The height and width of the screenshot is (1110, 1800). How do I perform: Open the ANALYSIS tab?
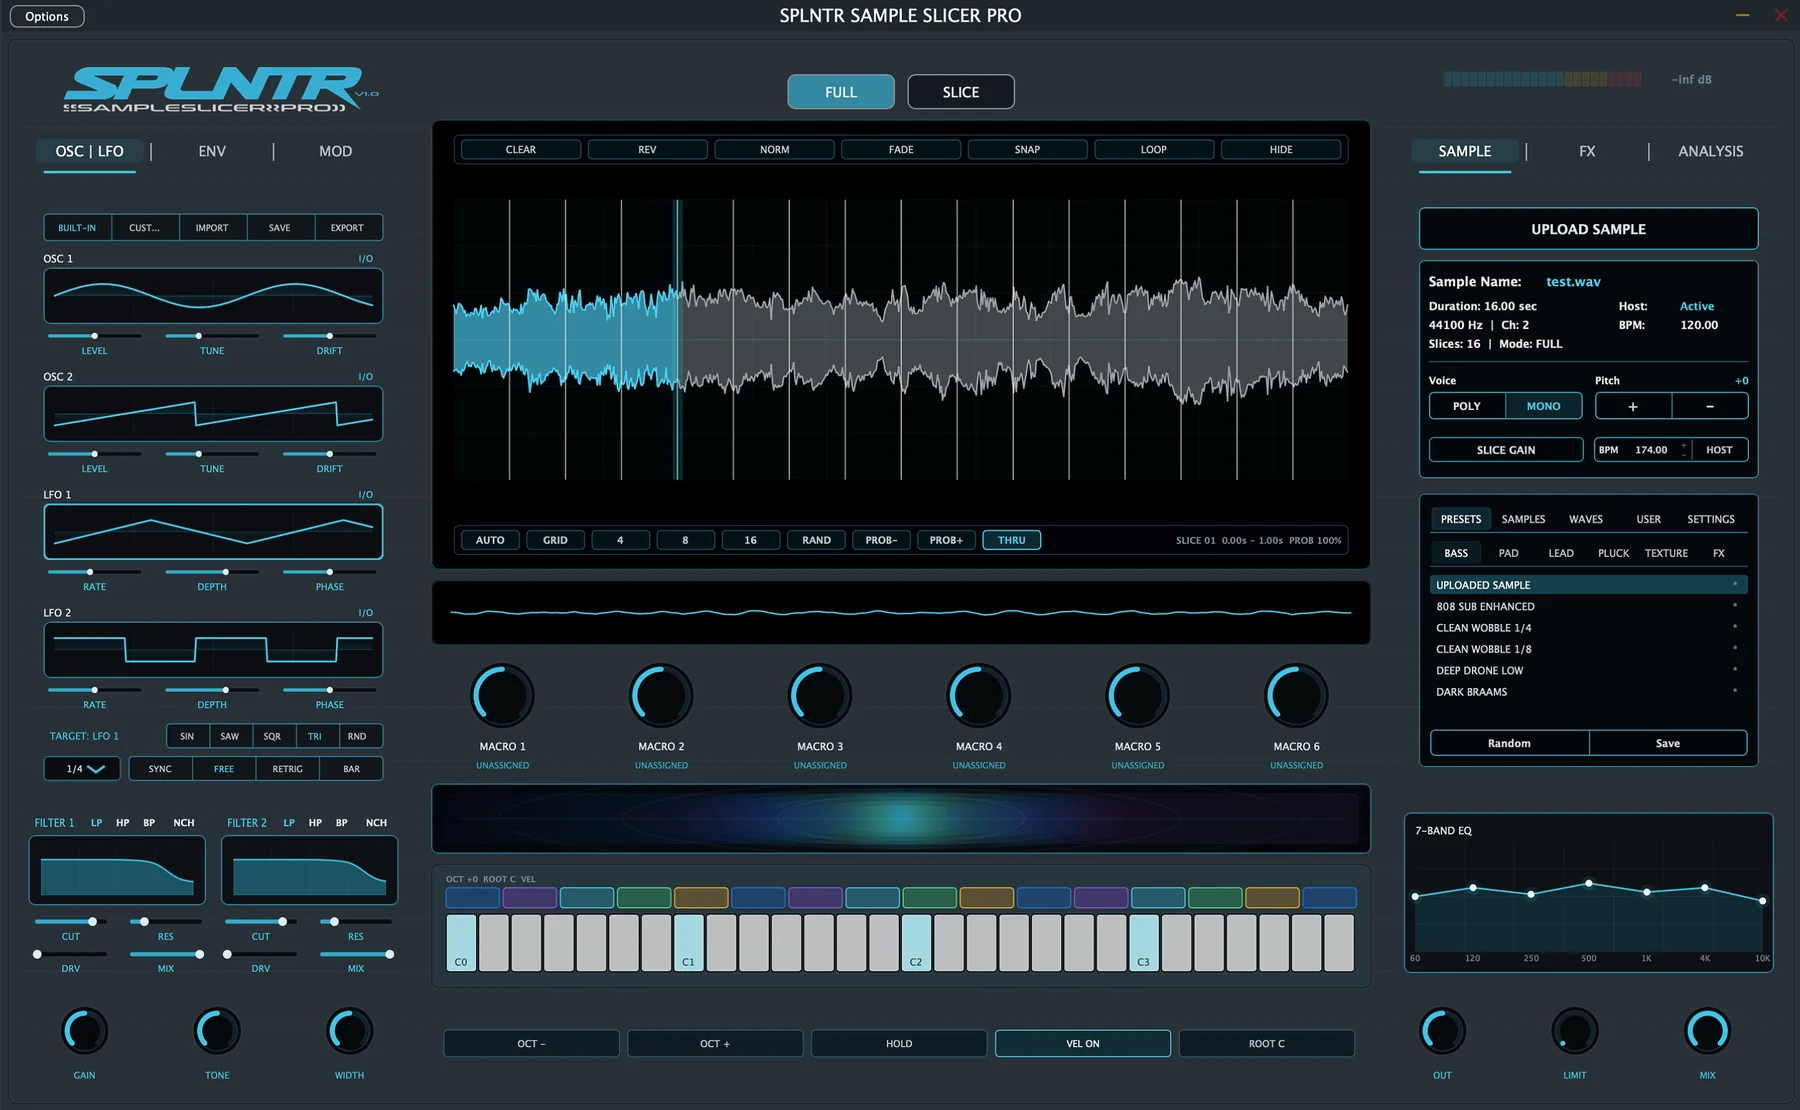click(x=1711, y=151)
